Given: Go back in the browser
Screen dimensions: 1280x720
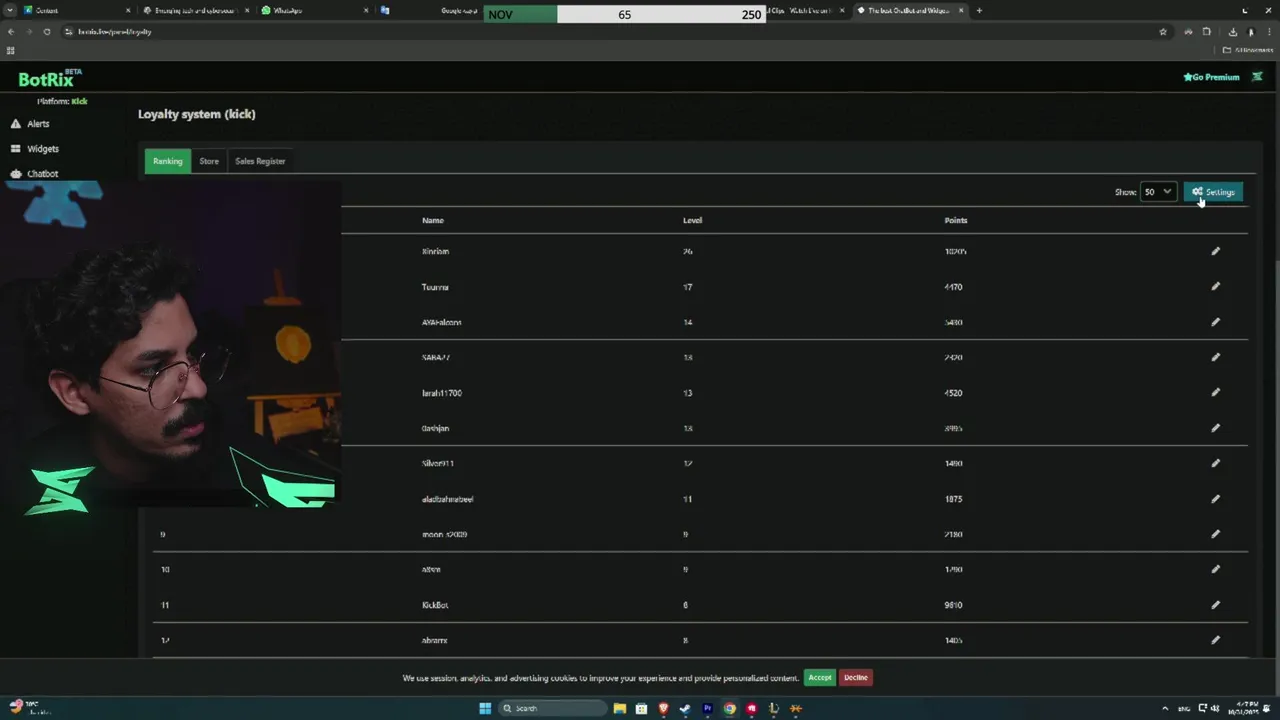Looking at the screenshot, I should (x=11, y=32).
